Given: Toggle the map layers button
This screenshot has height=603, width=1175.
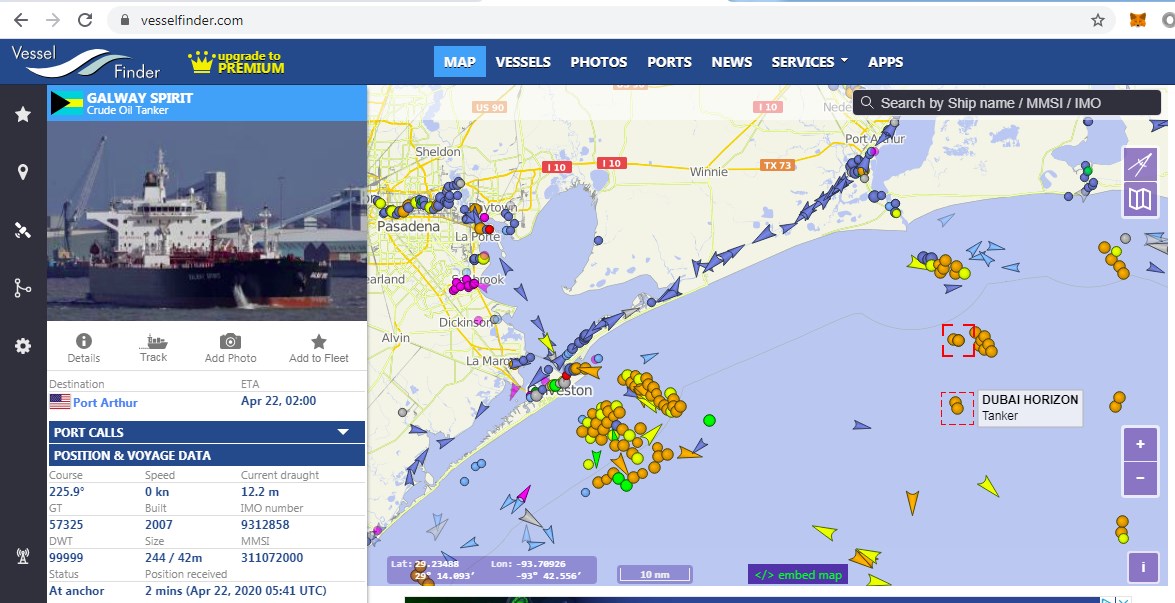Looking at the screenshot, I should (1140, 199).
